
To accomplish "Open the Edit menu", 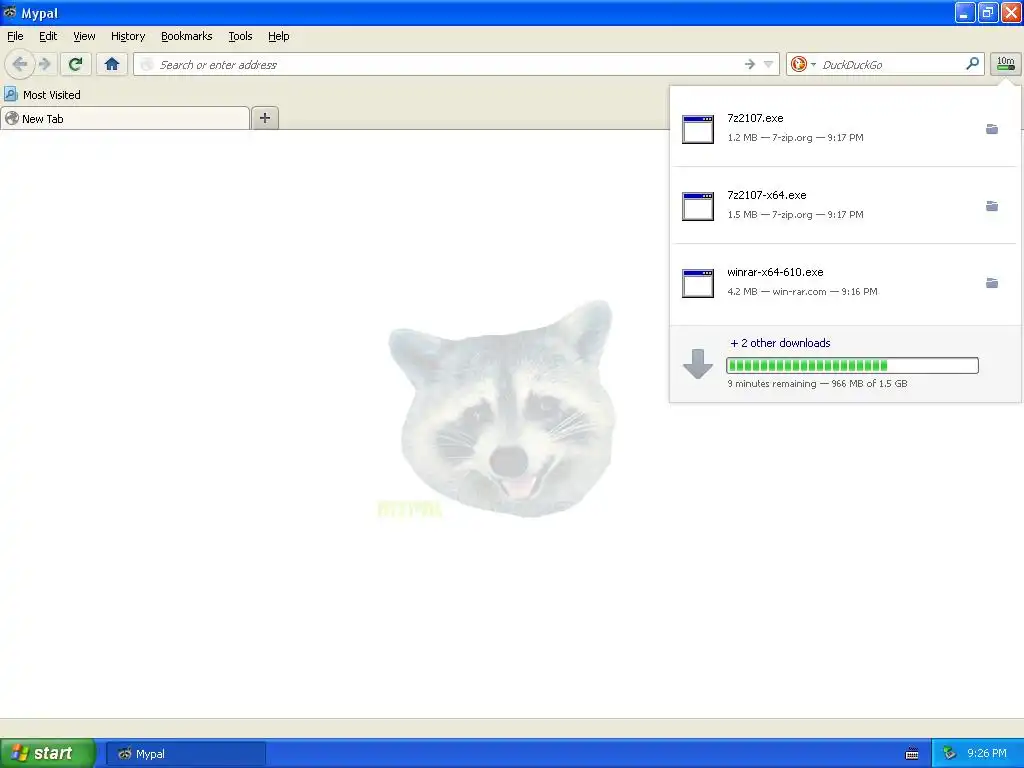I will (48, 36).
